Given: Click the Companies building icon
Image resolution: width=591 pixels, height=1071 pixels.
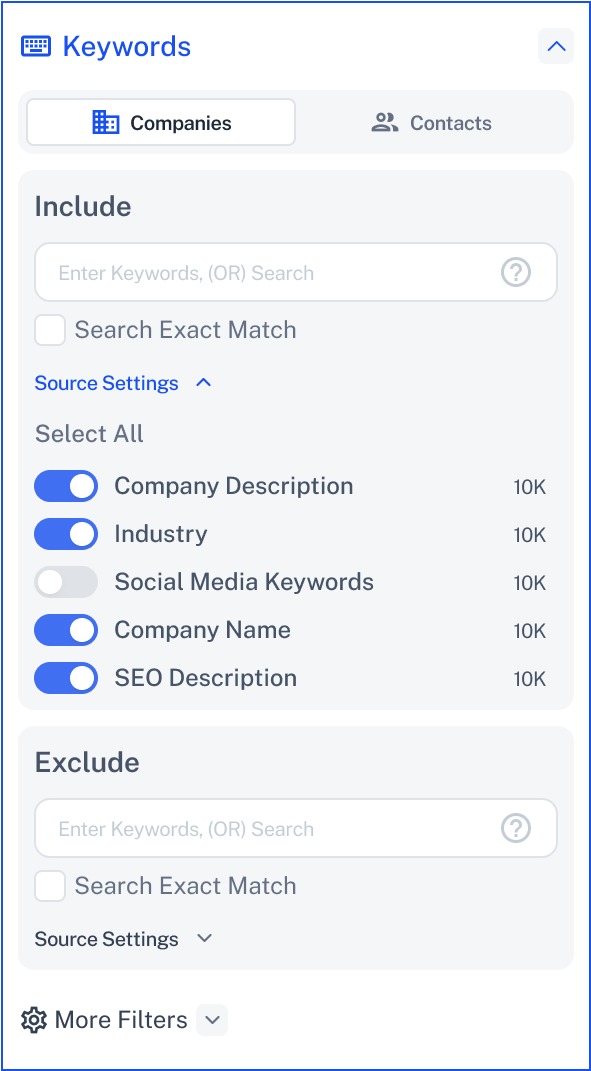Looking at the screenshot, I should (x=105, y=122).
